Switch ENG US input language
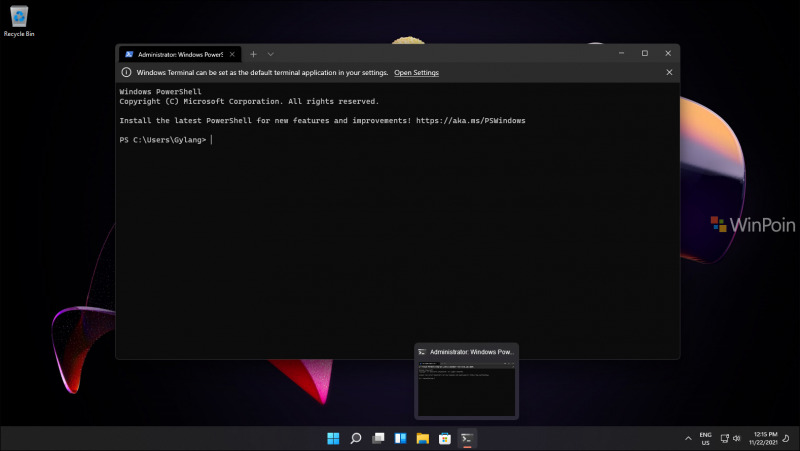The height and width of the screenshot is (451, 800). (x=705, y=439)
